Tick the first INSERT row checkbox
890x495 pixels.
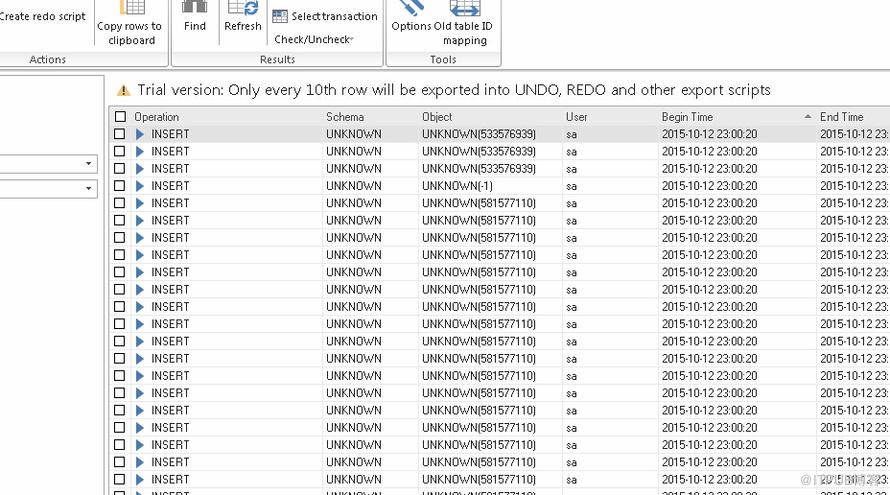coord(119,134)
